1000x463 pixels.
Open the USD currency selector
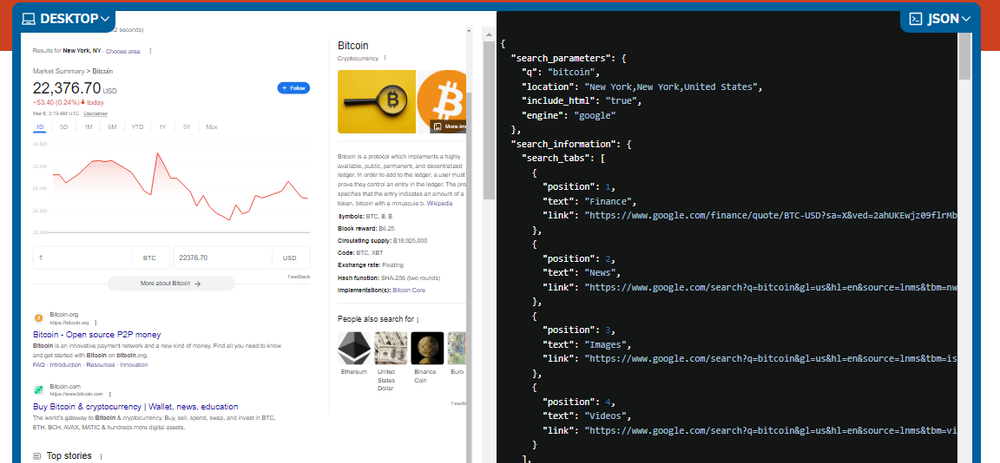pos(290,258)
